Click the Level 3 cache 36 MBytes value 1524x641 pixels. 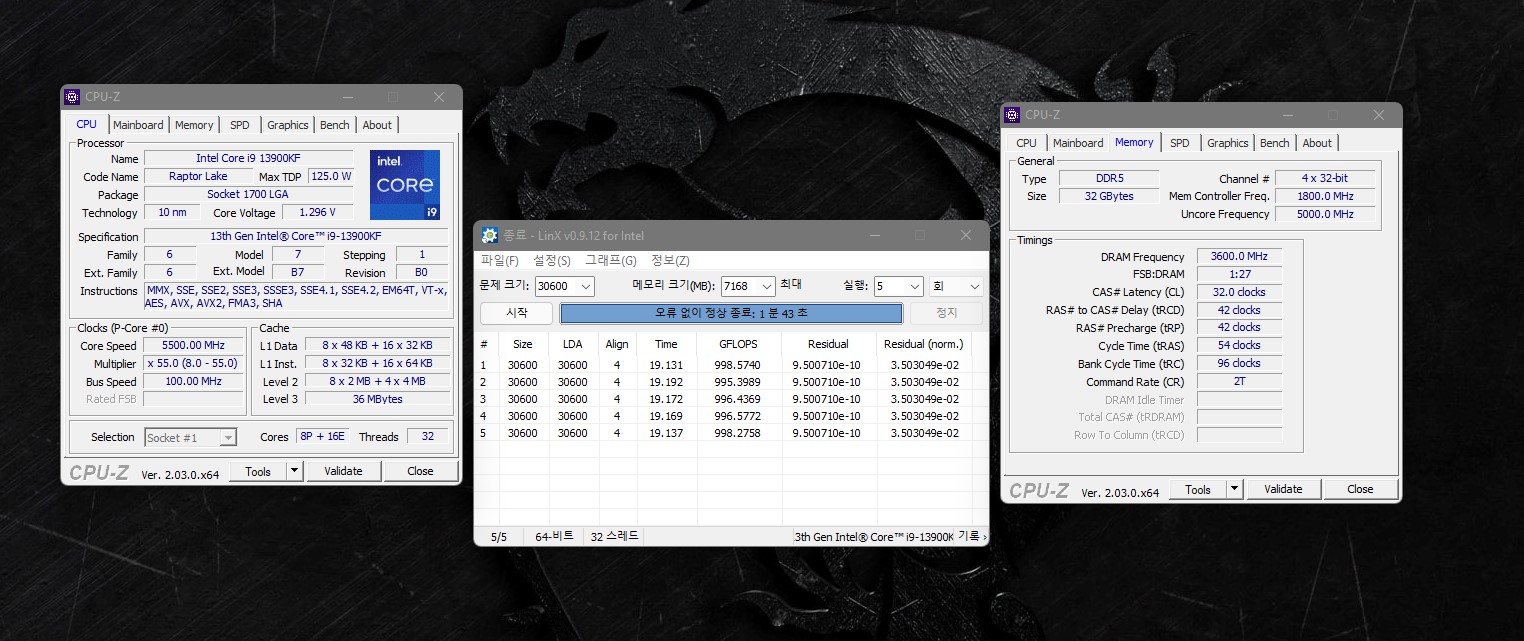tap(377, 399)
